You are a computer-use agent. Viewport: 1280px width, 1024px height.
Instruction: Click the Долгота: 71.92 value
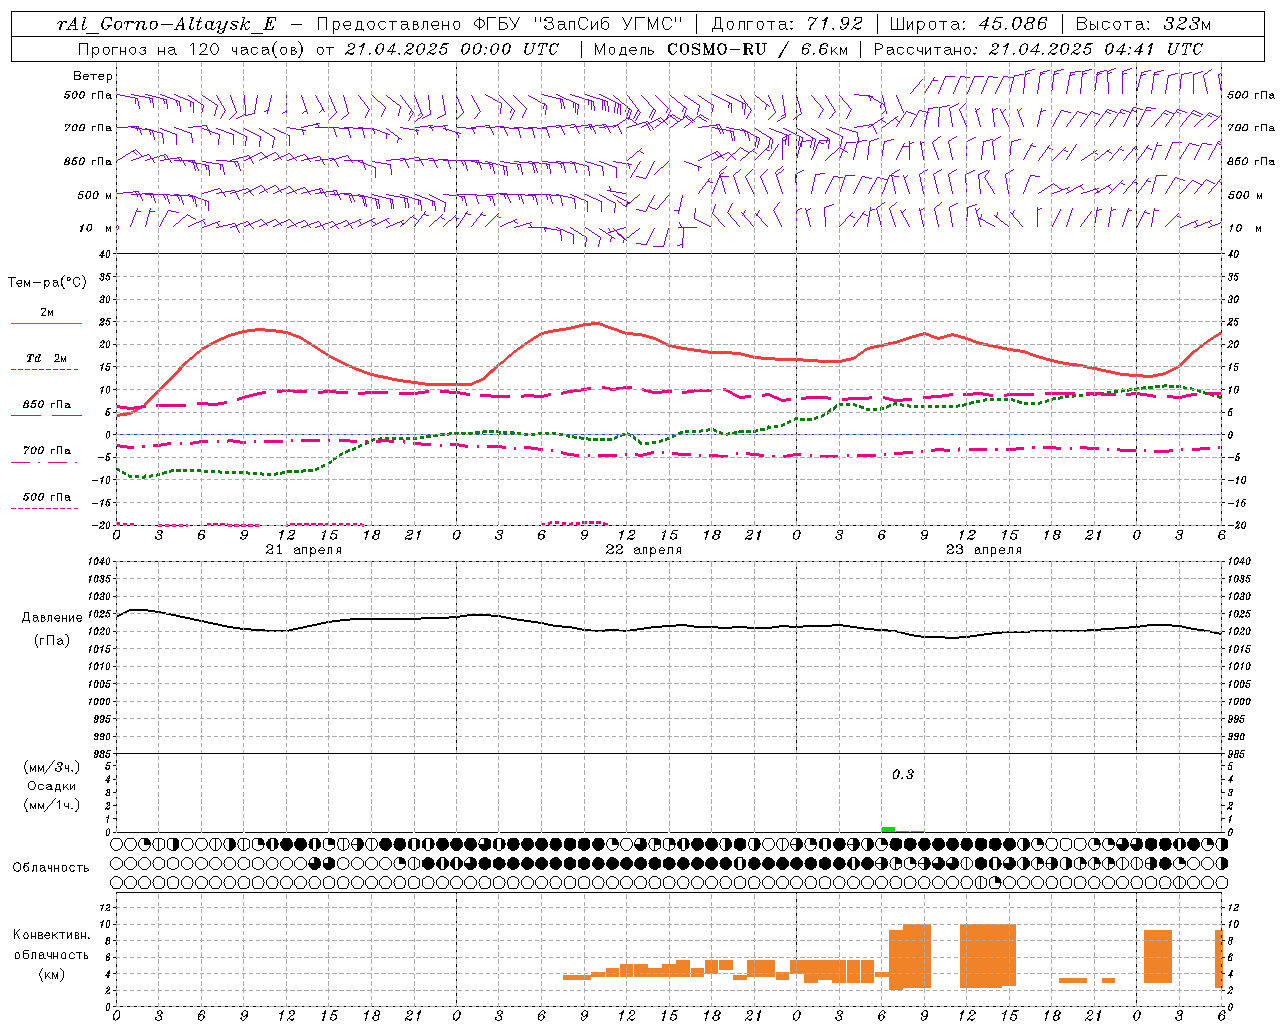[x=787, y=24]
